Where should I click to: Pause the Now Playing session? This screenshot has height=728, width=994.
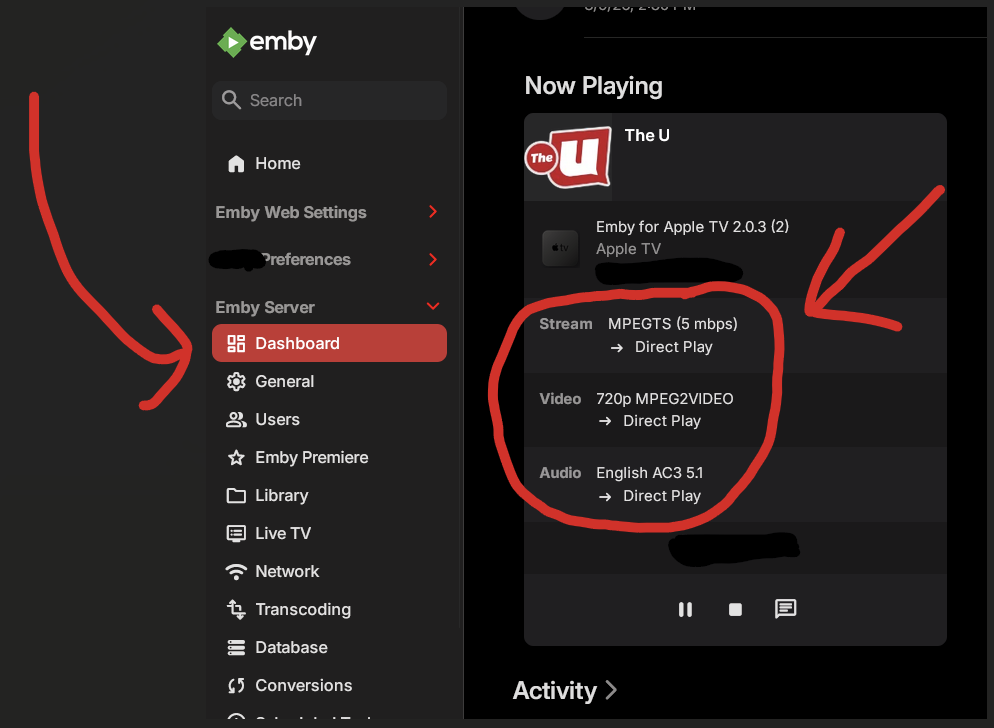[685, 609]
